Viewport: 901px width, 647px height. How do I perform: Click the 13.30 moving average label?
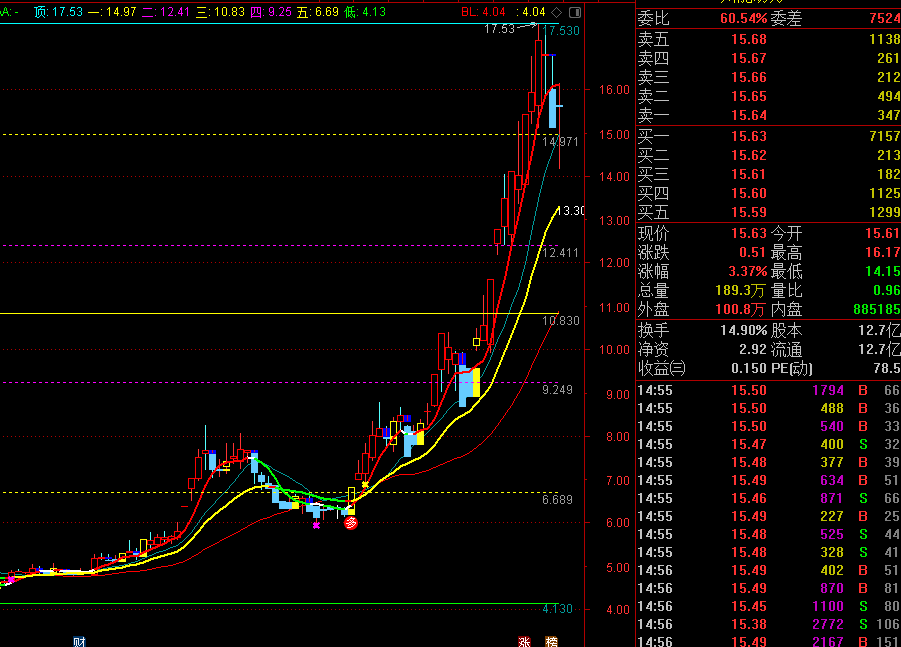coord(570,211)
